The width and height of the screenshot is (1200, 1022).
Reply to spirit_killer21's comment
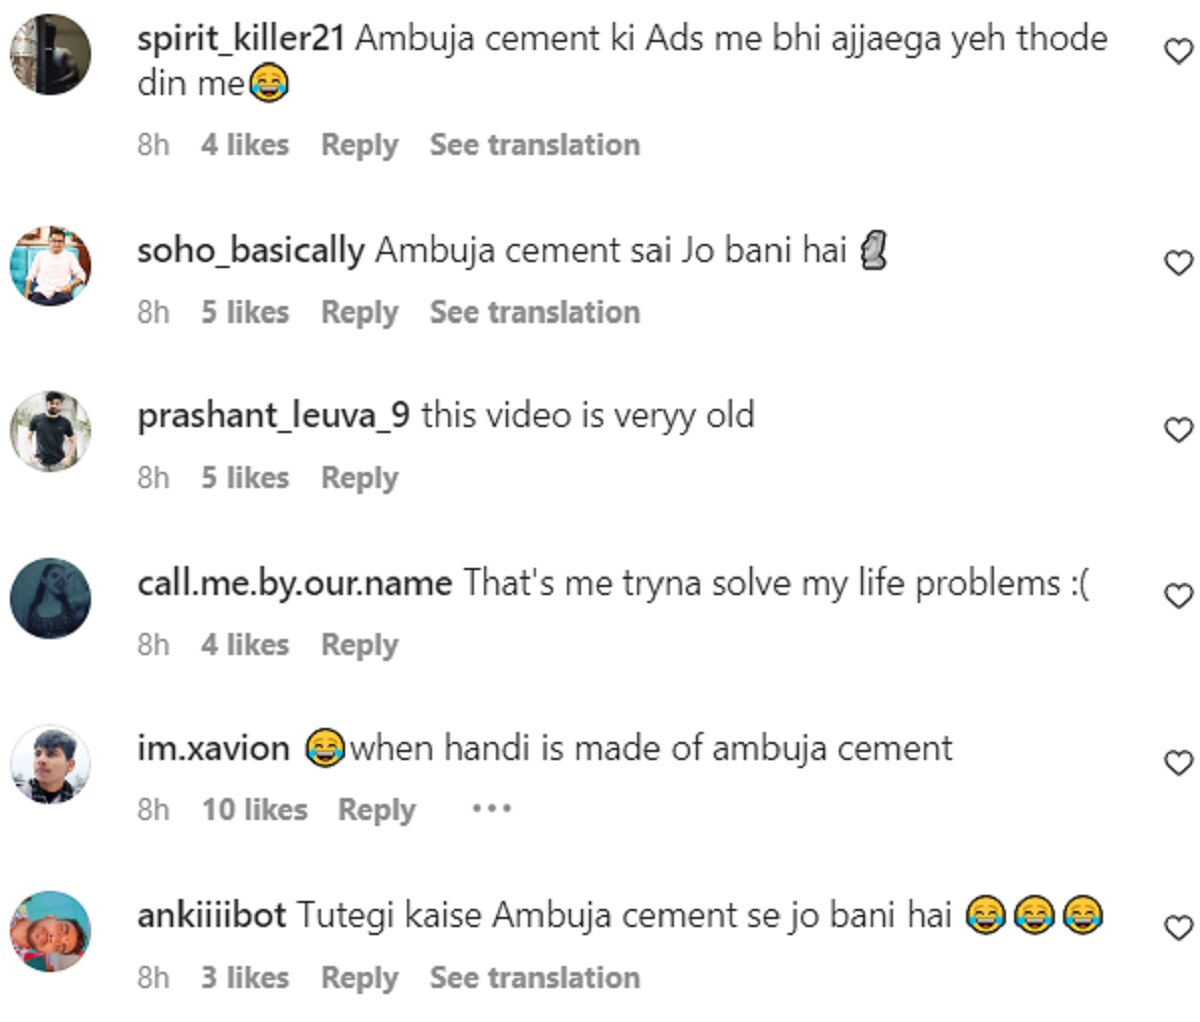pyautogui.click(x=359, y=145)
